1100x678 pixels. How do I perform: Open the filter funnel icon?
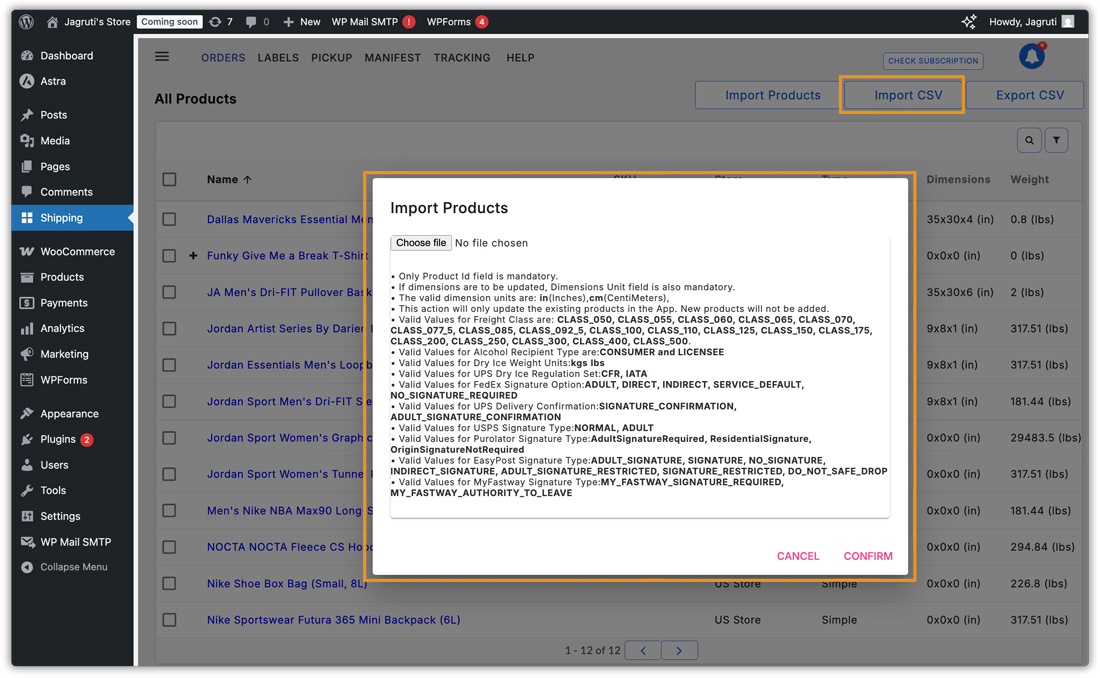tap(1056, 140)
